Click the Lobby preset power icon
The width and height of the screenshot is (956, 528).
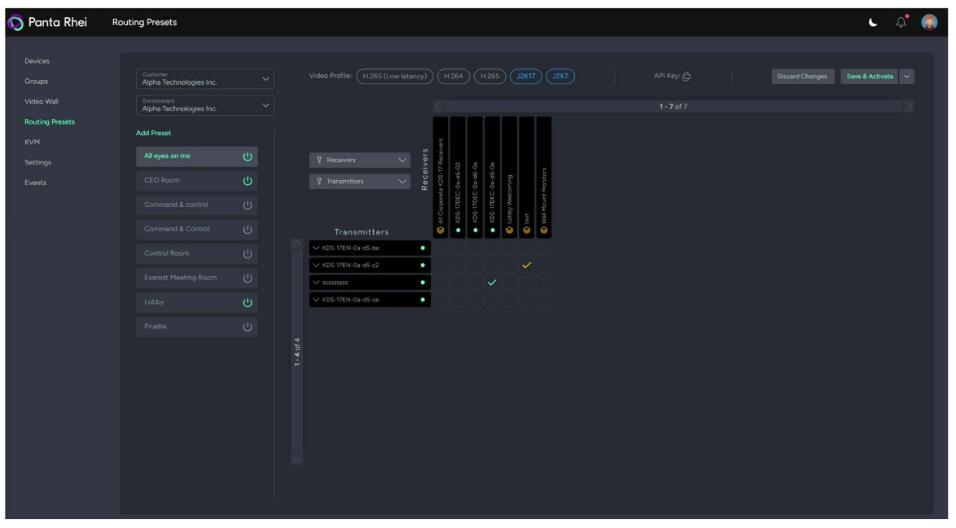247,301
